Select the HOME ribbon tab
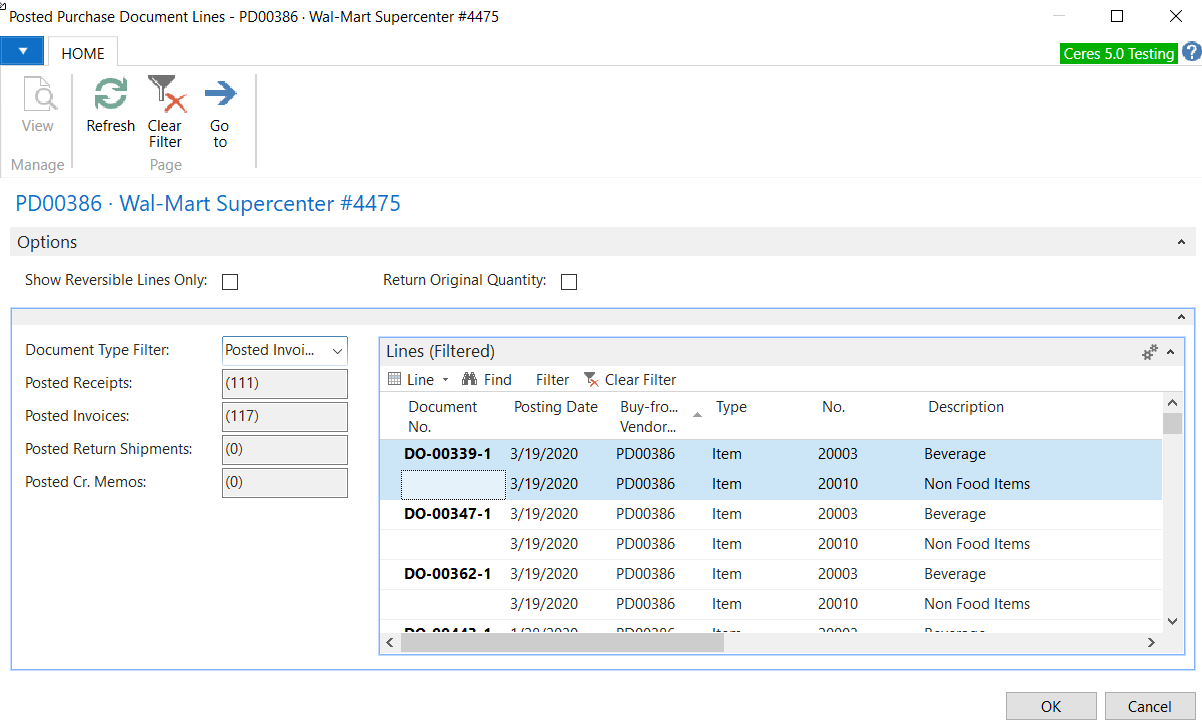1202x727 pixels. tap(83, 54)
